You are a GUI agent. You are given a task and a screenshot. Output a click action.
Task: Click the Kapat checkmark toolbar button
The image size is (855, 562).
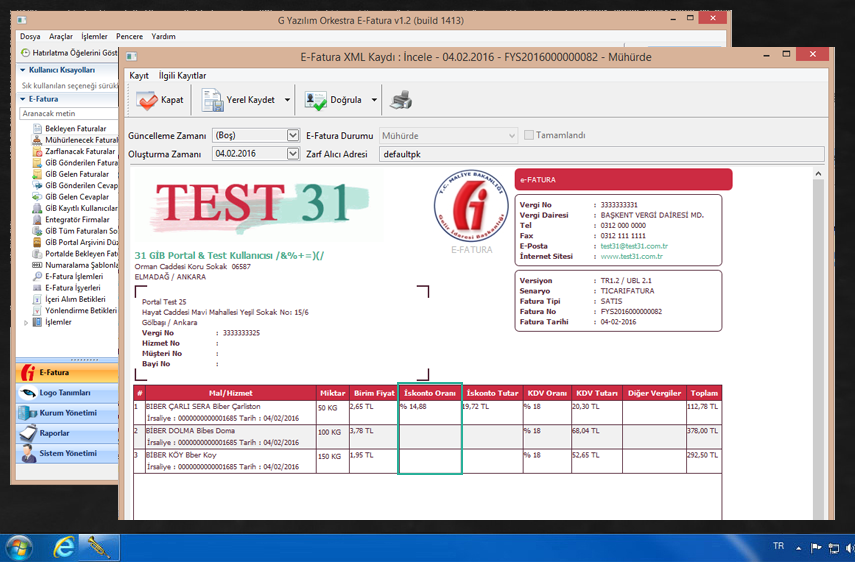pos(159,100)
